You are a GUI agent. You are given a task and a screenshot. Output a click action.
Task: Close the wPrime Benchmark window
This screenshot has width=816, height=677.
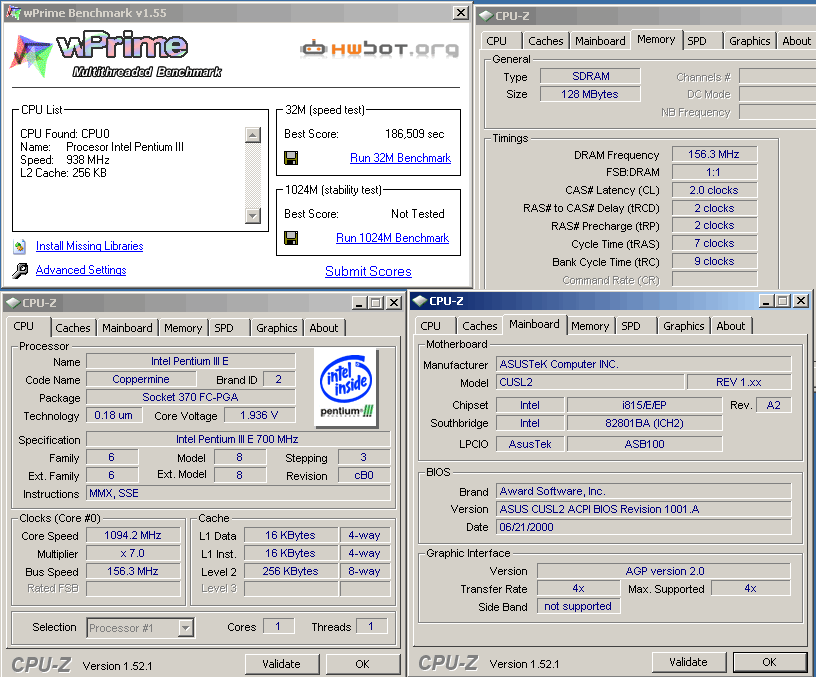click(x=460, y=13)
